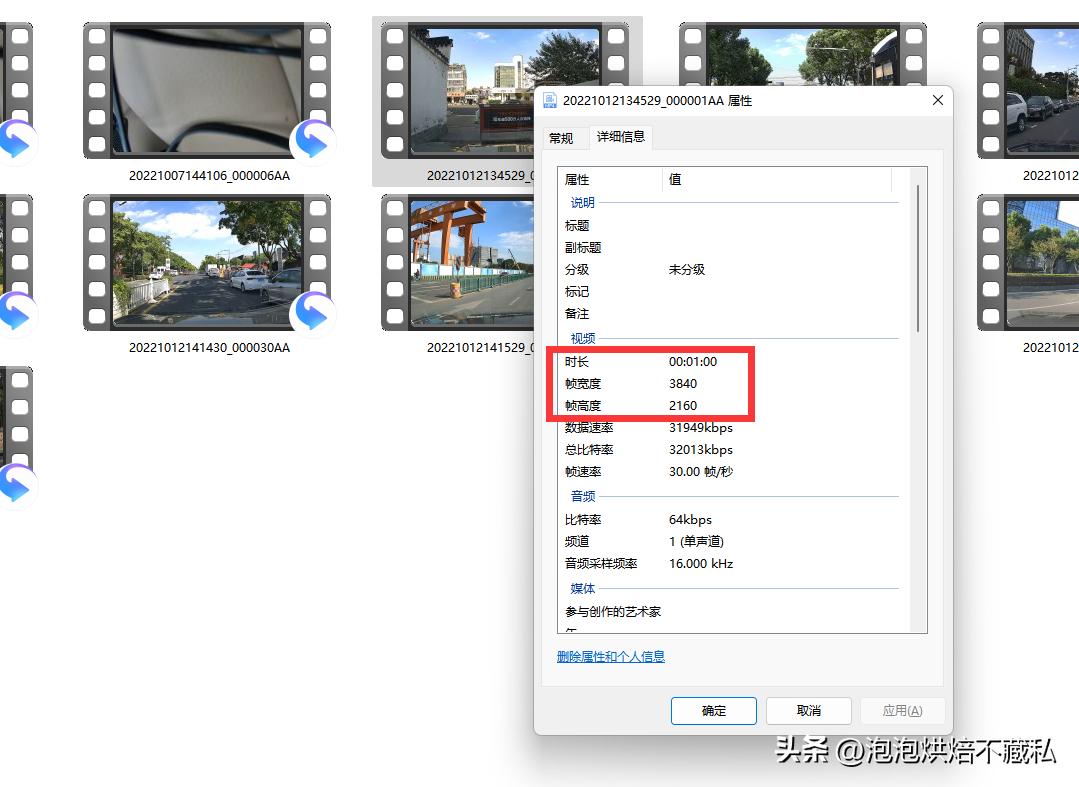This screenshot has width=1079, height=787.
Task: Click the 确定 button
Action: click(x=713, y=710)
